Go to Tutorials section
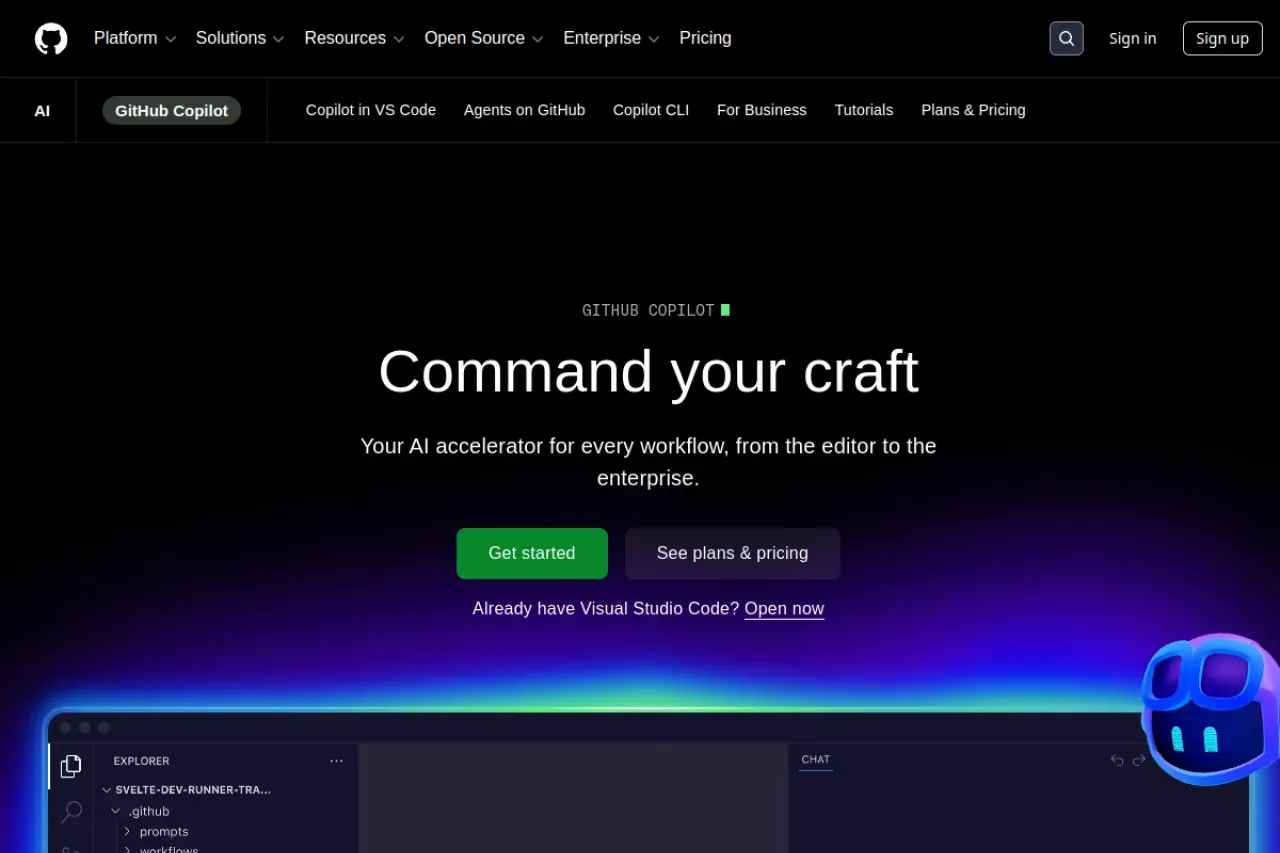Screen dimensions: 1280x853 tap(864, 110)
